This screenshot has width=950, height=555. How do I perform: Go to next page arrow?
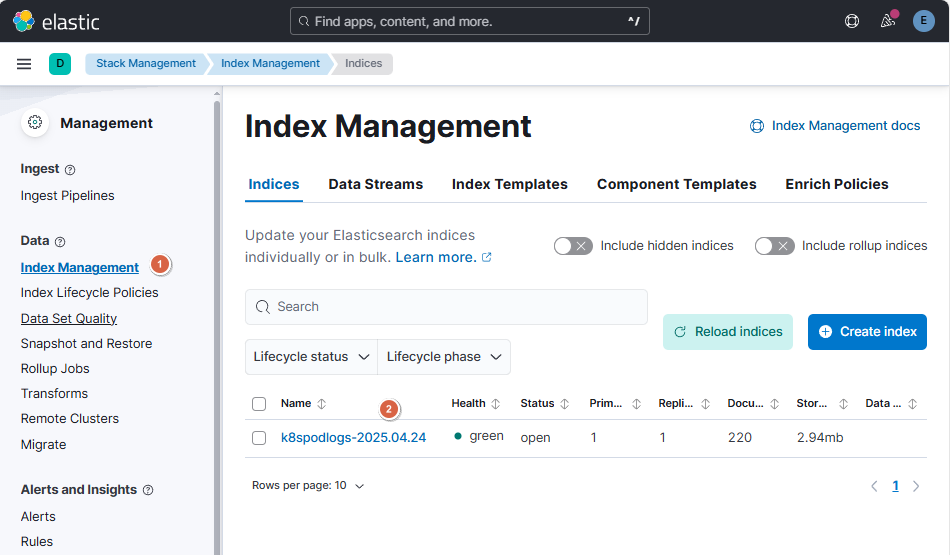(x=916, y=486)
